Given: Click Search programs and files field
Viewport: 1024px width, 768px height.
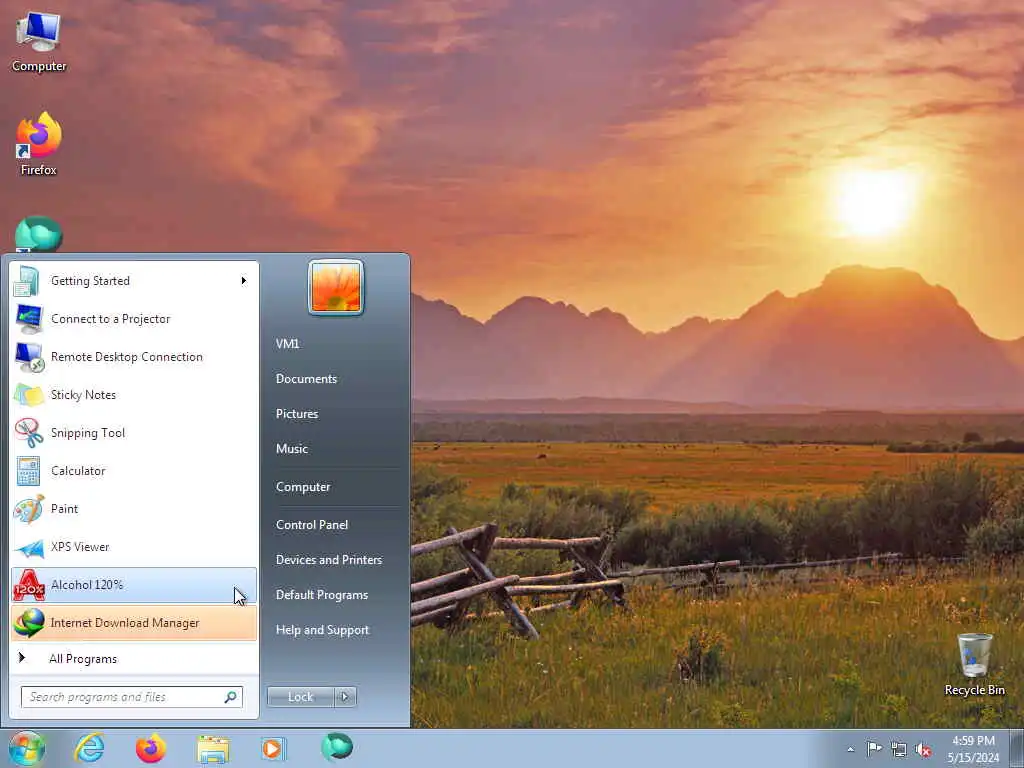Looking at the screenshot, I should pyautogui.click(x=132, y=697).
